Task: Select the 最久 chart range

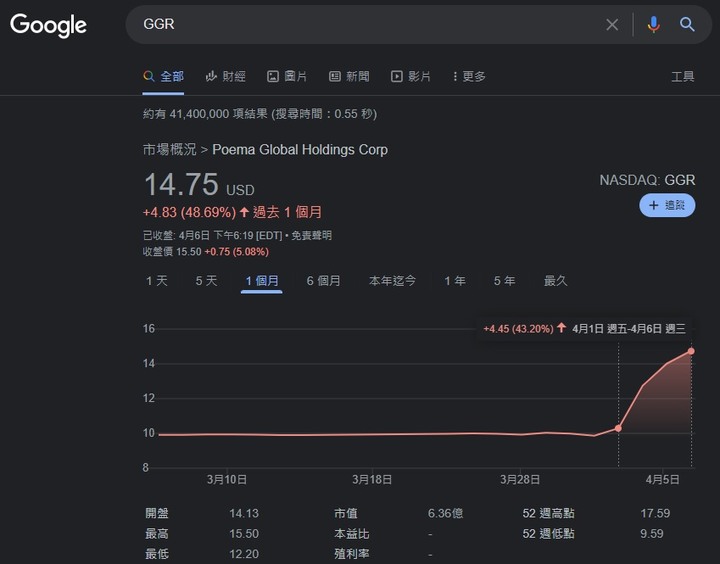Action: click(556, 281)
